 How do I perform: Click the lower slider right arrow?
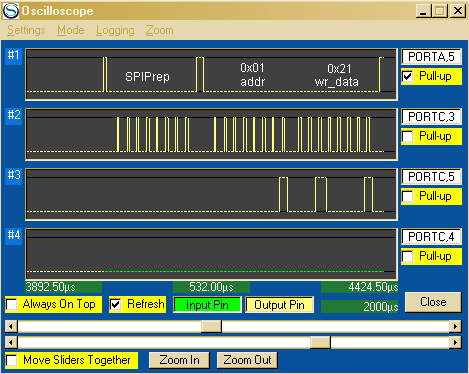point(455,342)
